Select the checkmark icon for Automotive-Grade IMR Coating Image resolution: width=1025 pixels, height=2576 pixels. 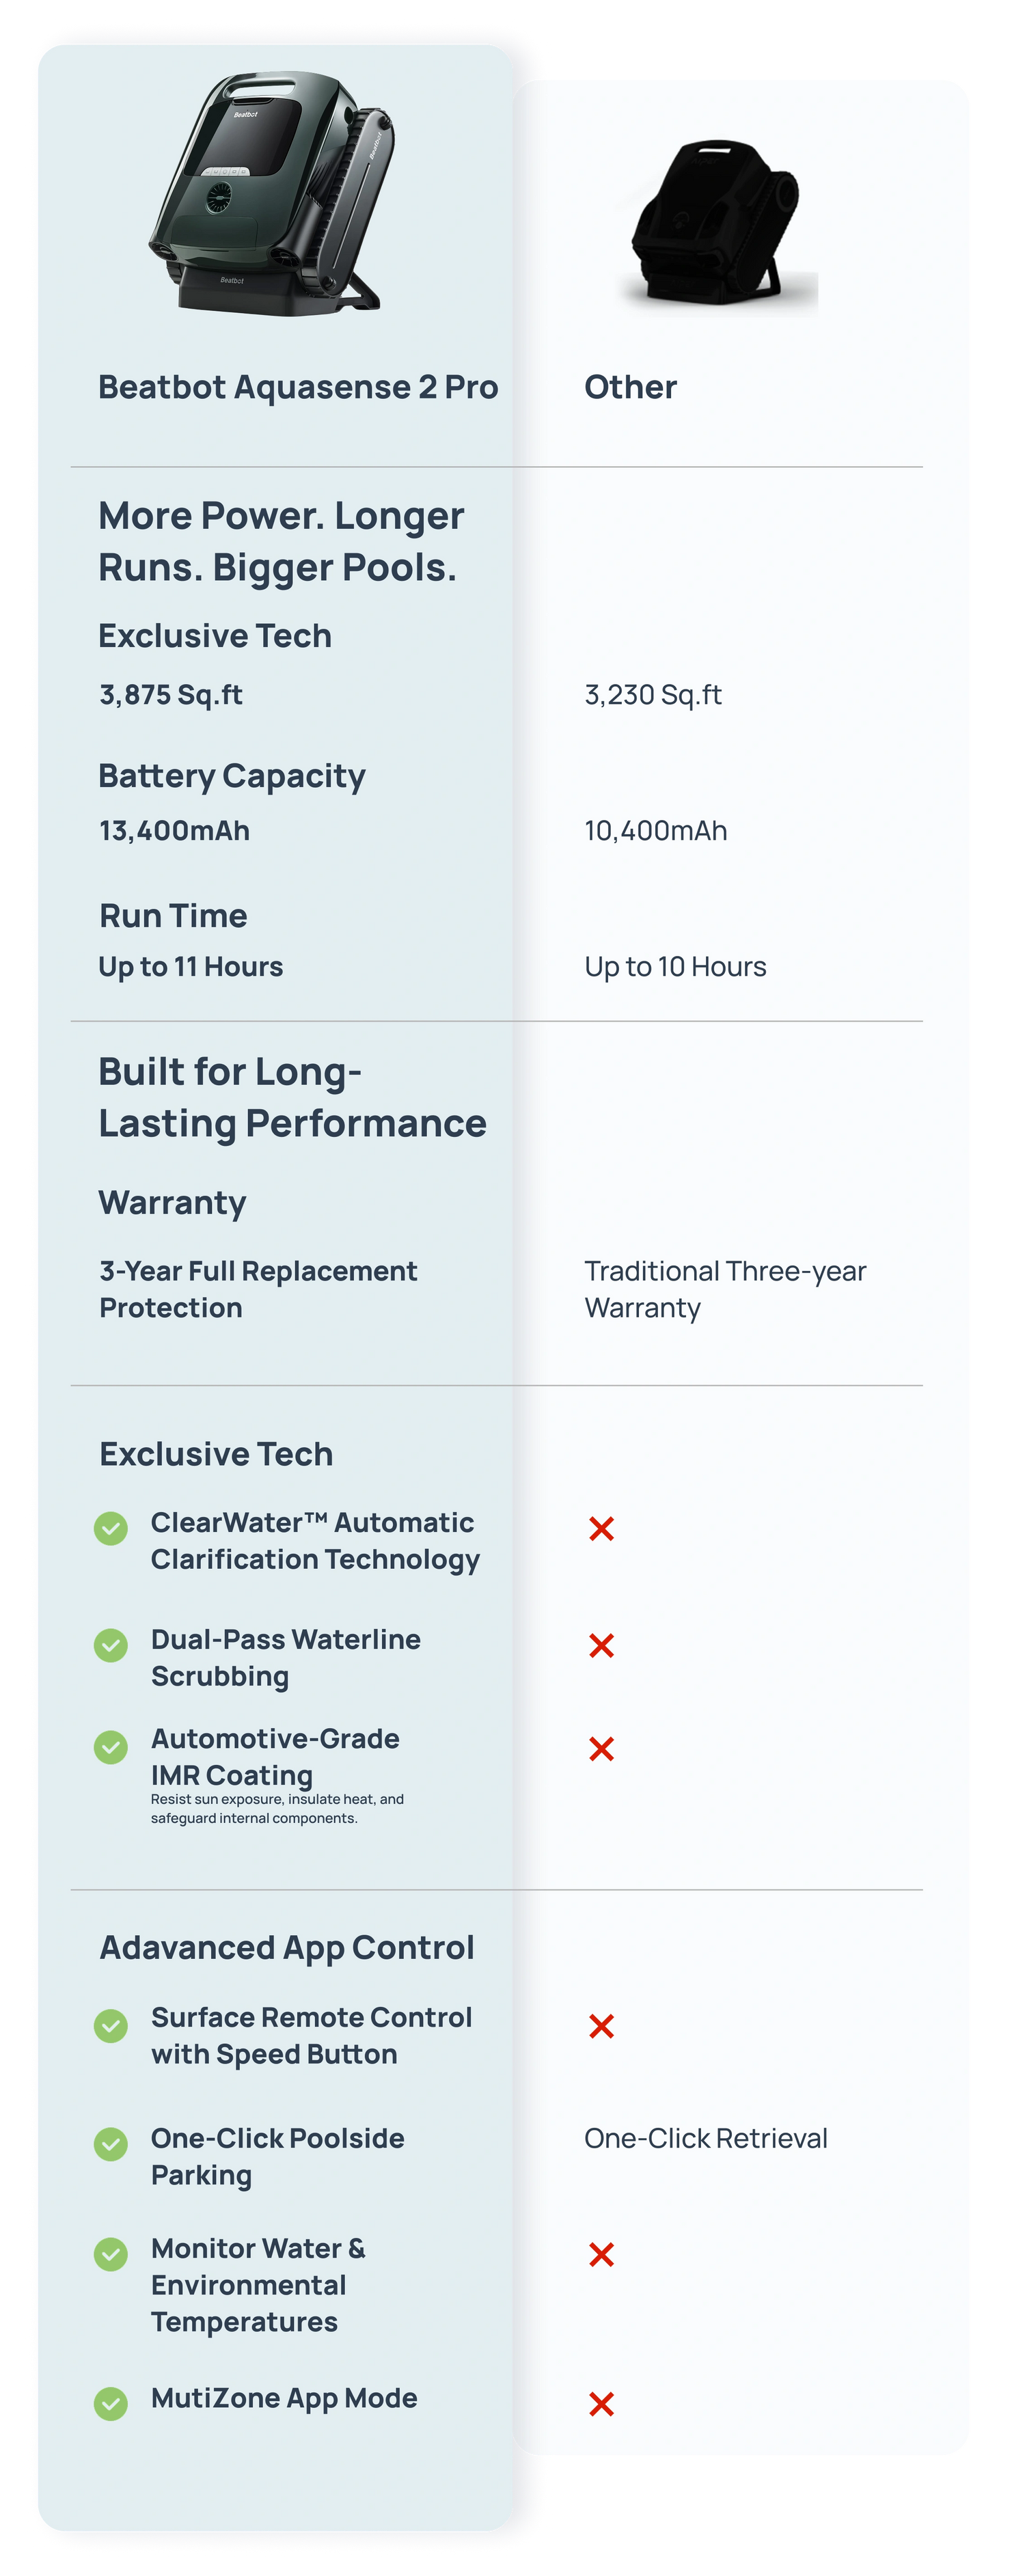point(111,1747)
